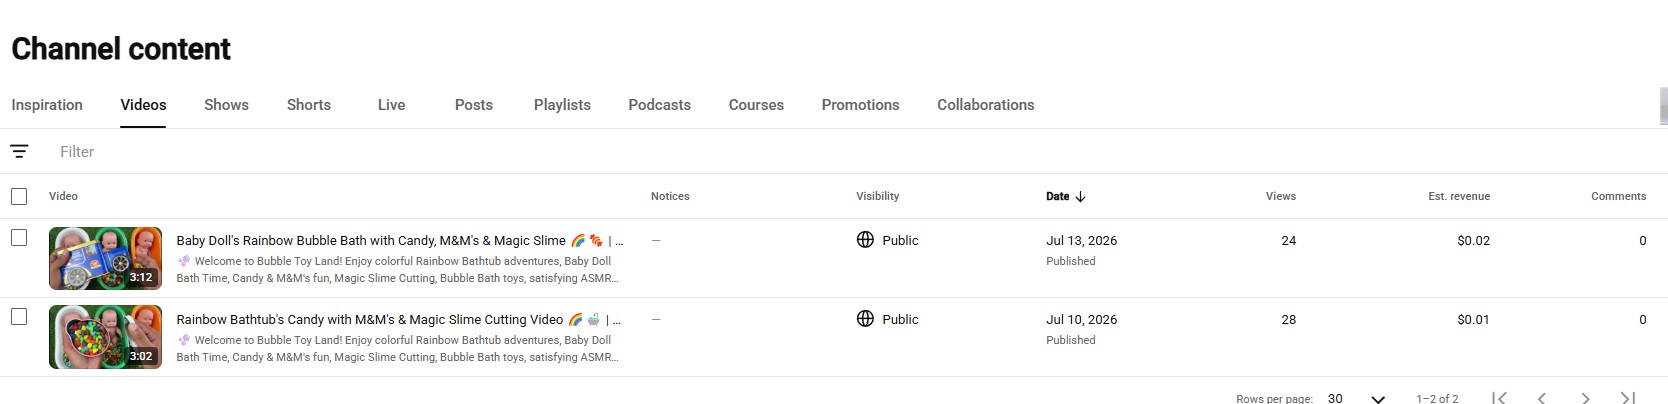Go to next page arrow

pos(1585,398)
